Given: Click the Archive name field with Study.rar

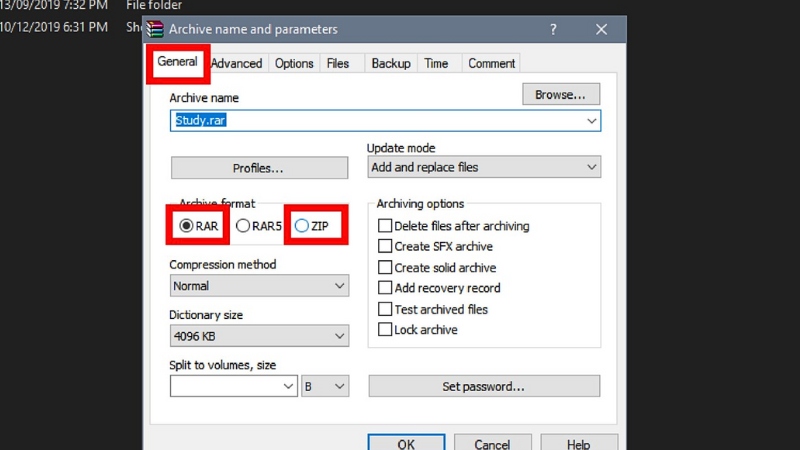Looking at the screenshot, I should pyautogui.click(x=385, y=120).
